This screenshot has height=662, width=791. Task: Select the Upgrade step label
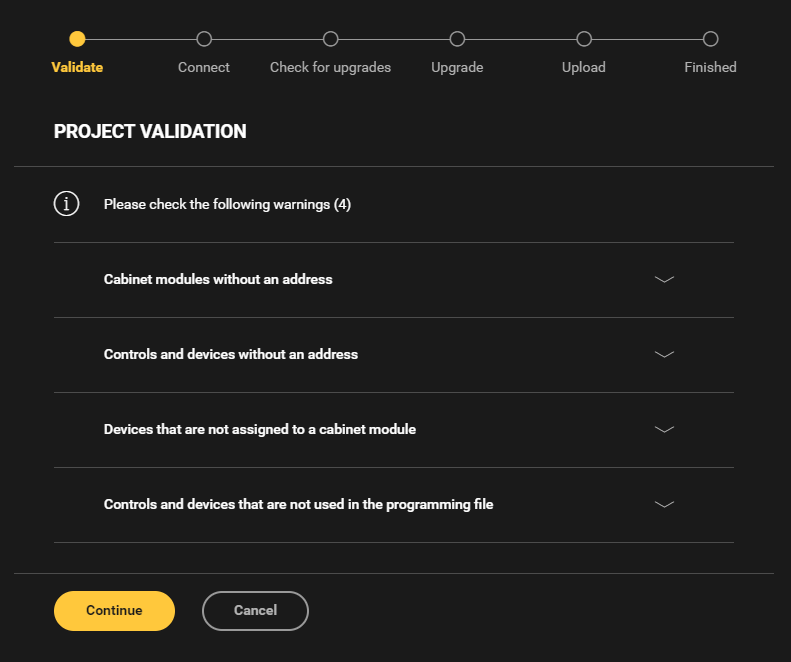pos(457,68)
